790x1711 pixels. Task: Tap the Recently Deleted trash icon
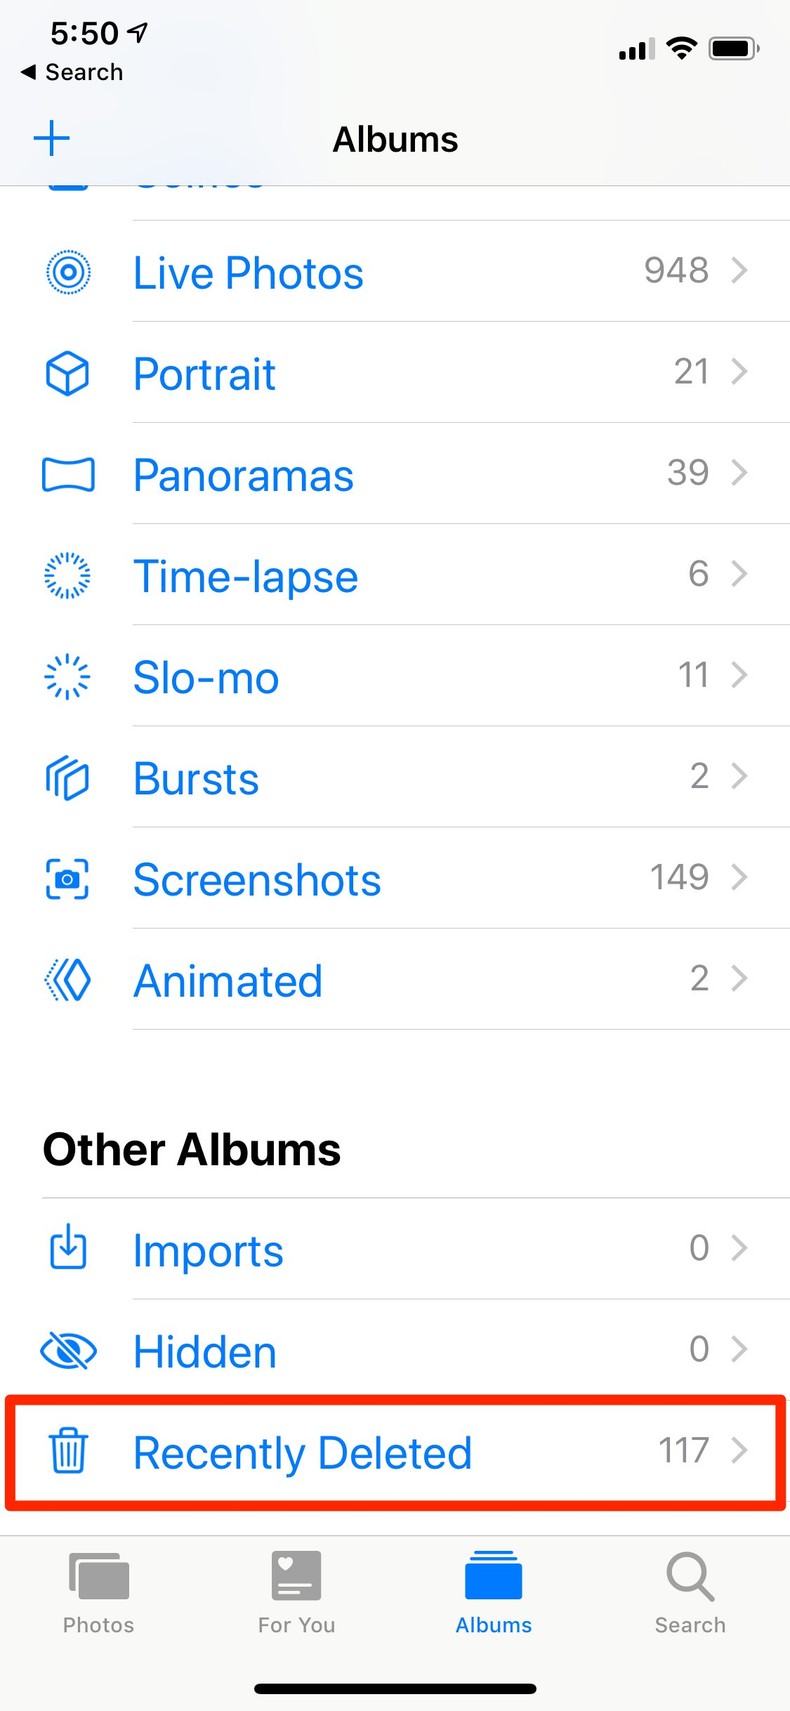(68, 1451)
